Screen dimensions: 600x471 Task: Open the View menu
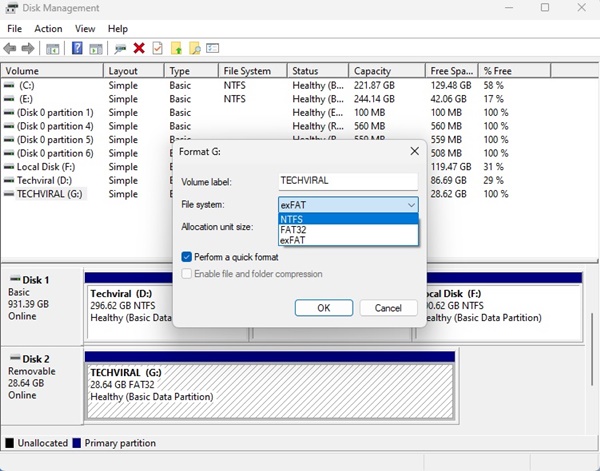tap(85, 29)
